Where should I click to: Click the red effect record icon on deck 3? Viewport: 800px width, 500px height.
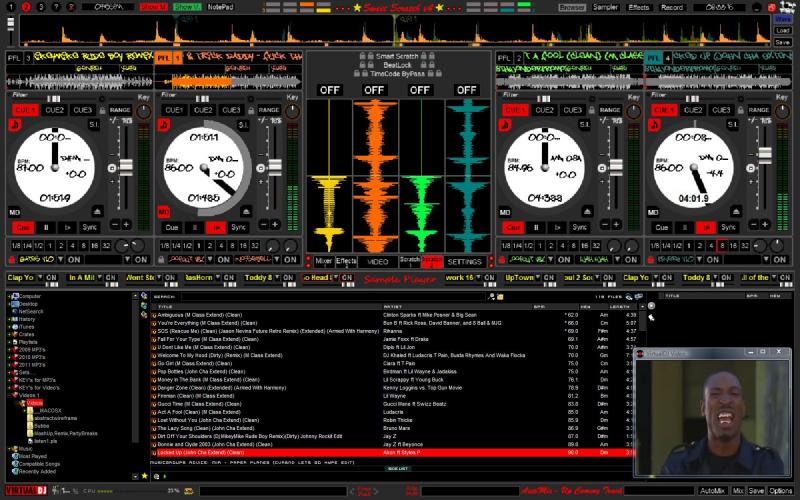coord(12,260)
